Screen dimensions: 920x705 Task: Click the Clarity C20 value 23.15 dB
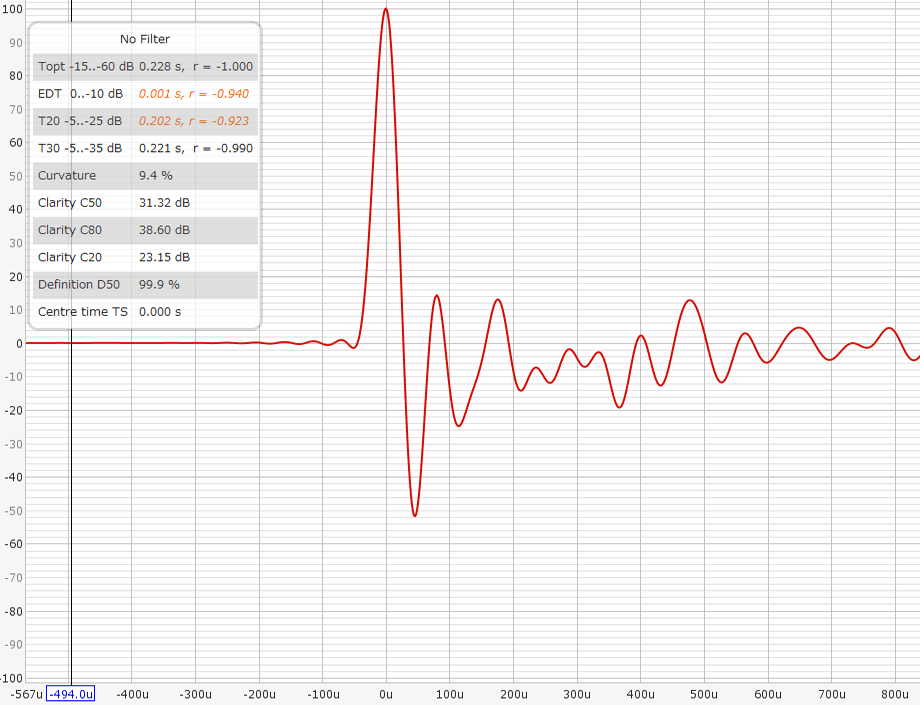coord(164,257)
